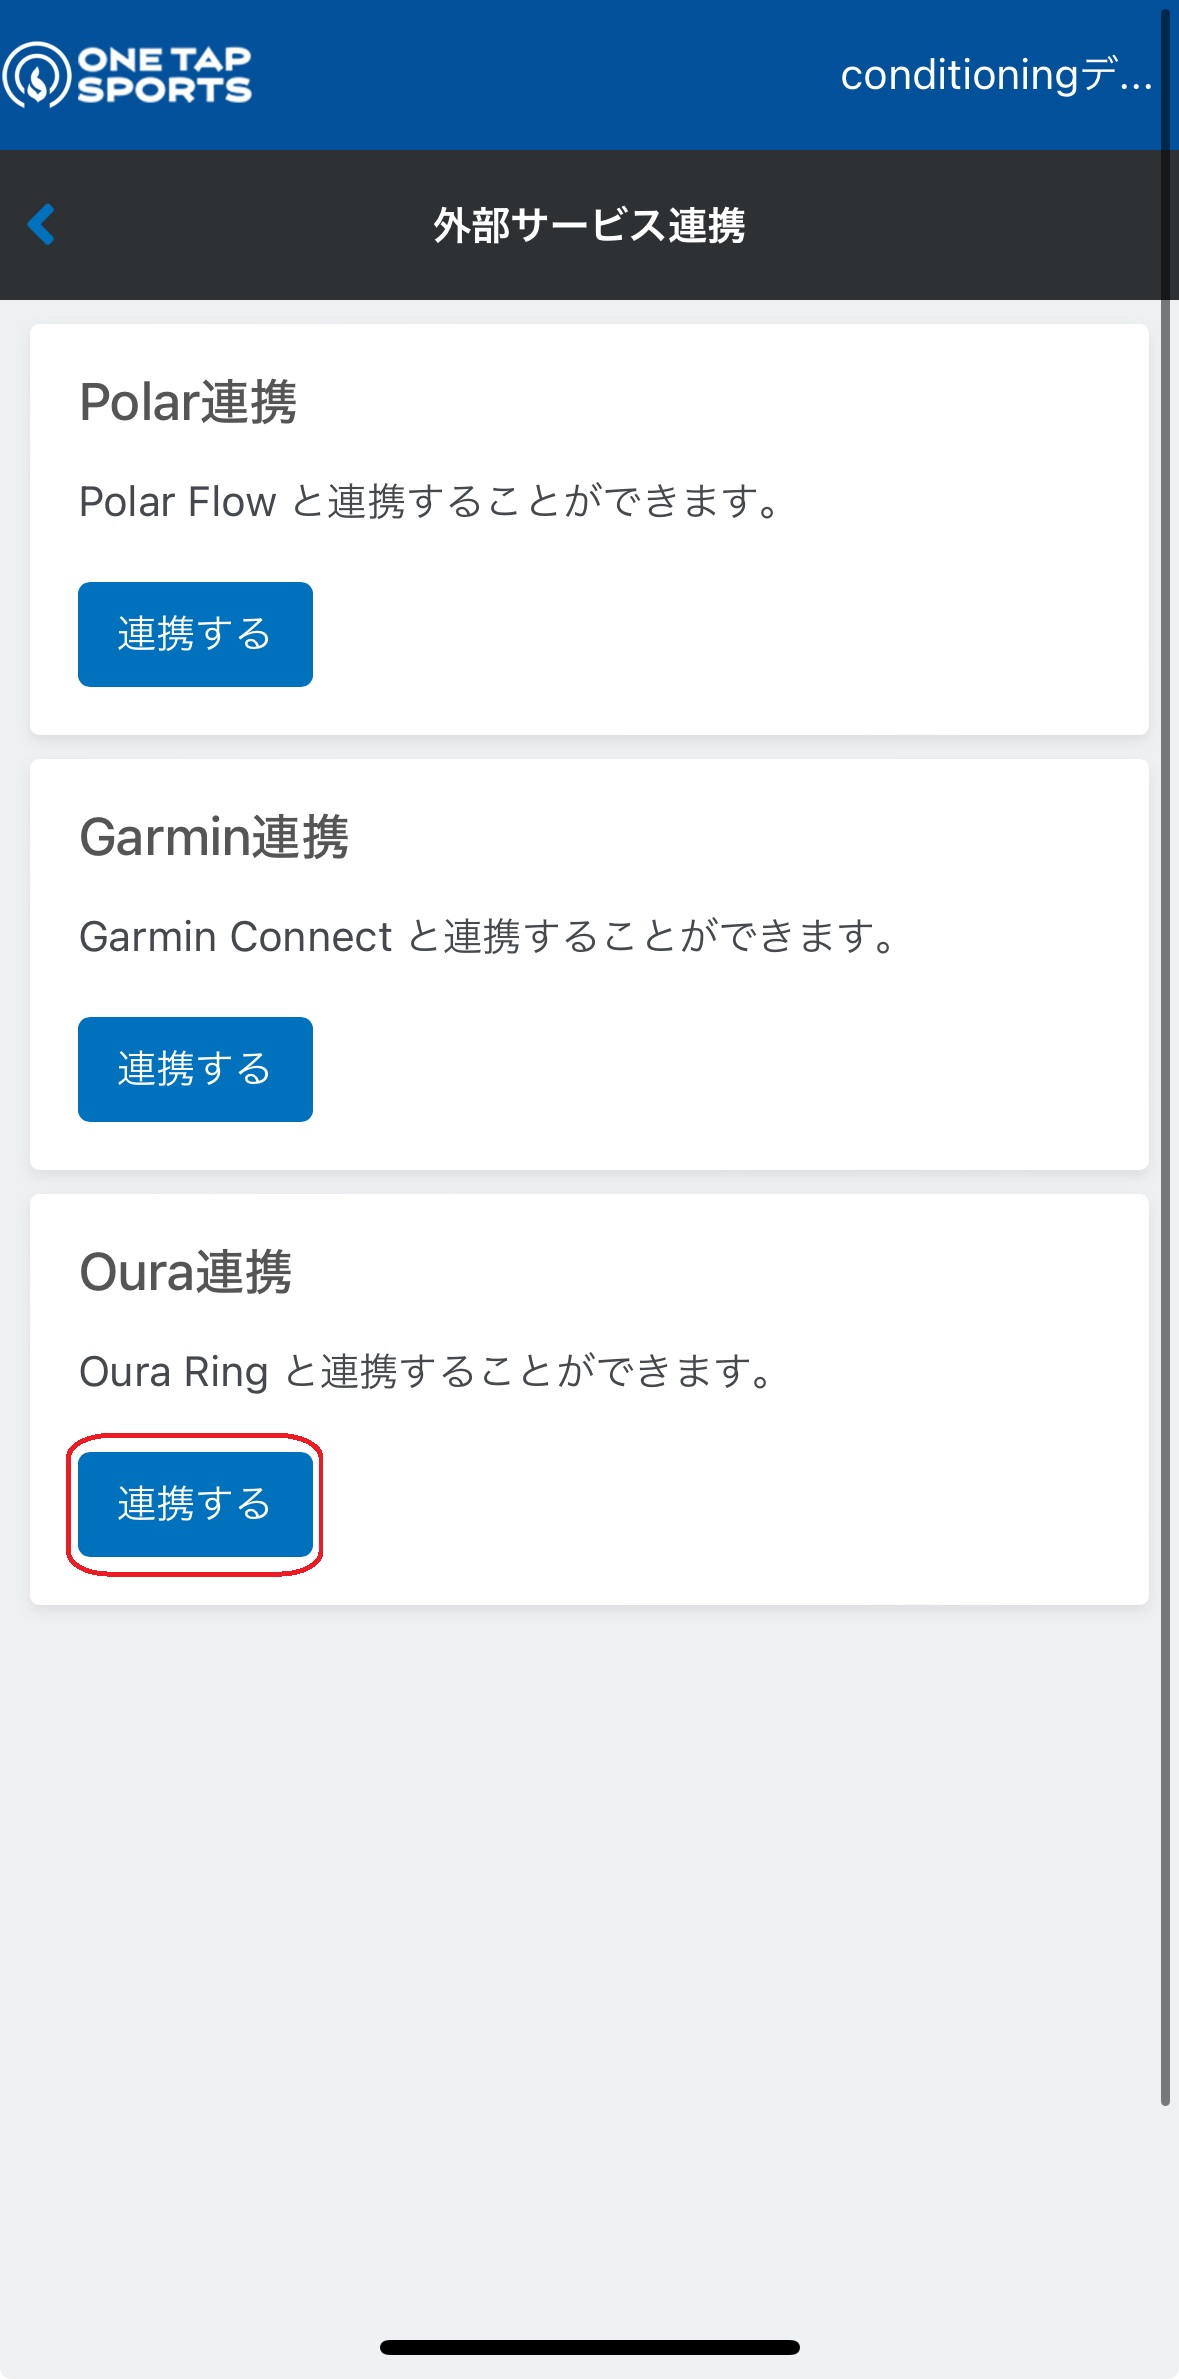Tap the One Tap Sports circular logo emblem
The image size is (1179, 2379).
(37, 74)
